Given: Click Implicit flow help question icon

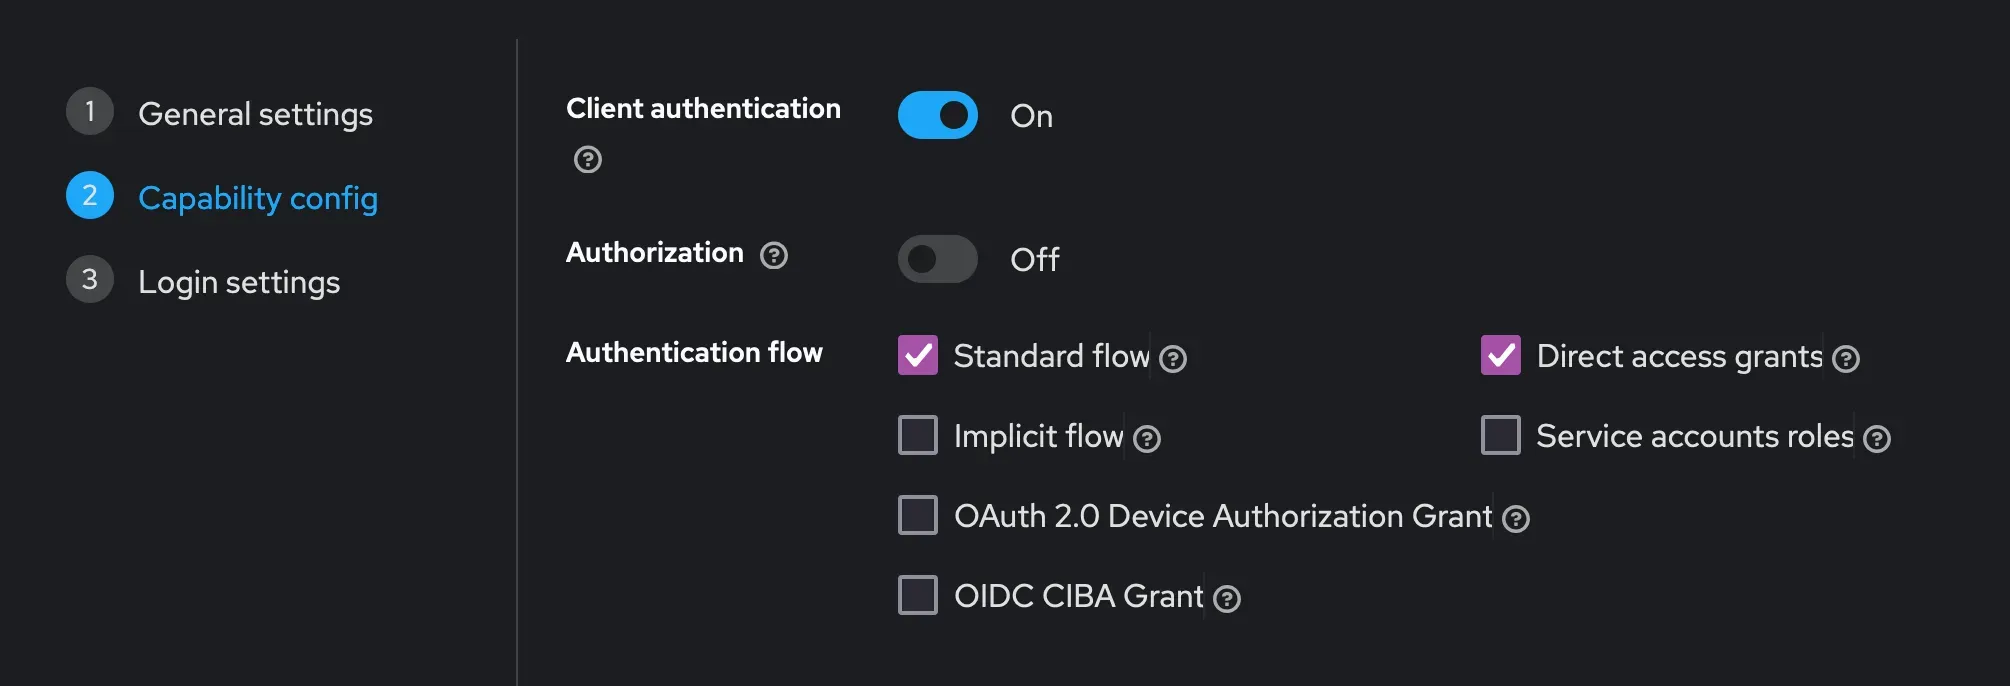Looking at the screenshot, I should click(1147, 438).
